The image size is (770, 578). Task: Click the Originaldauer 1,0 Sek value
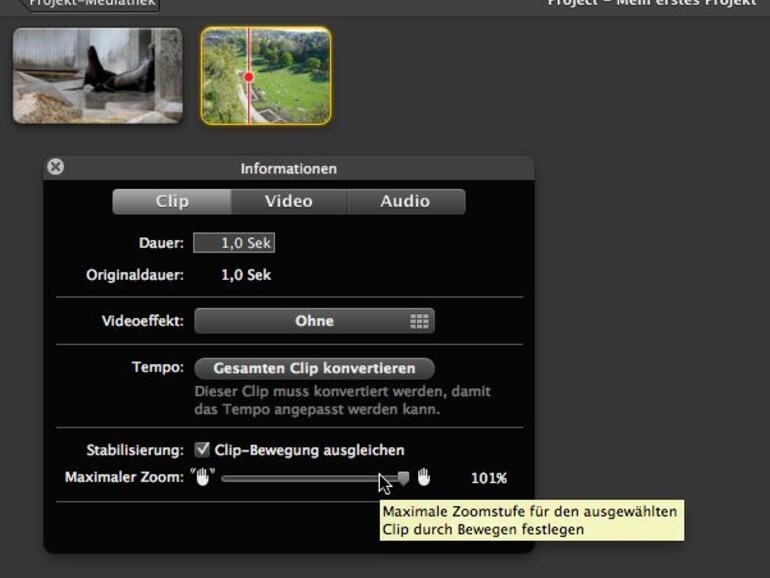point(246,275)
